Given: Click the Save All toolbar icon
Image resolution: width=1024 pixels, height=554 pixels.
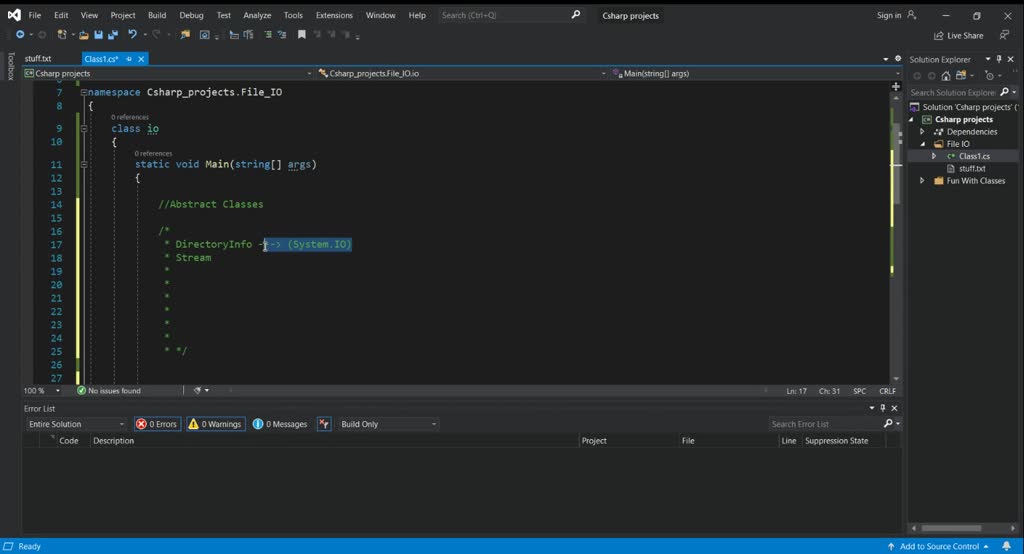Looking at the screenshot, I should (111, 35).
